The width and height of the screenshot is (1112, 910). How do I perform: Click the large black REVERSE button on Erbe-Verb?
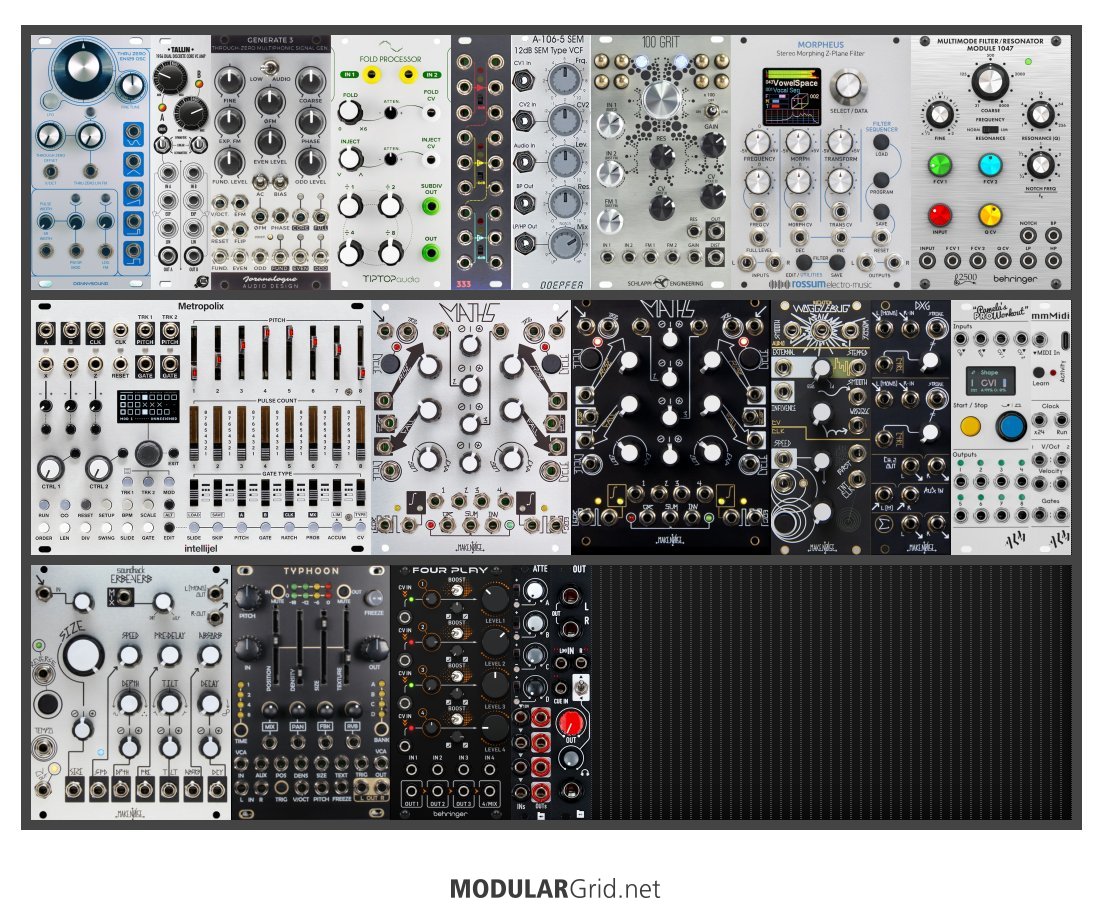(x=48, y=704)
